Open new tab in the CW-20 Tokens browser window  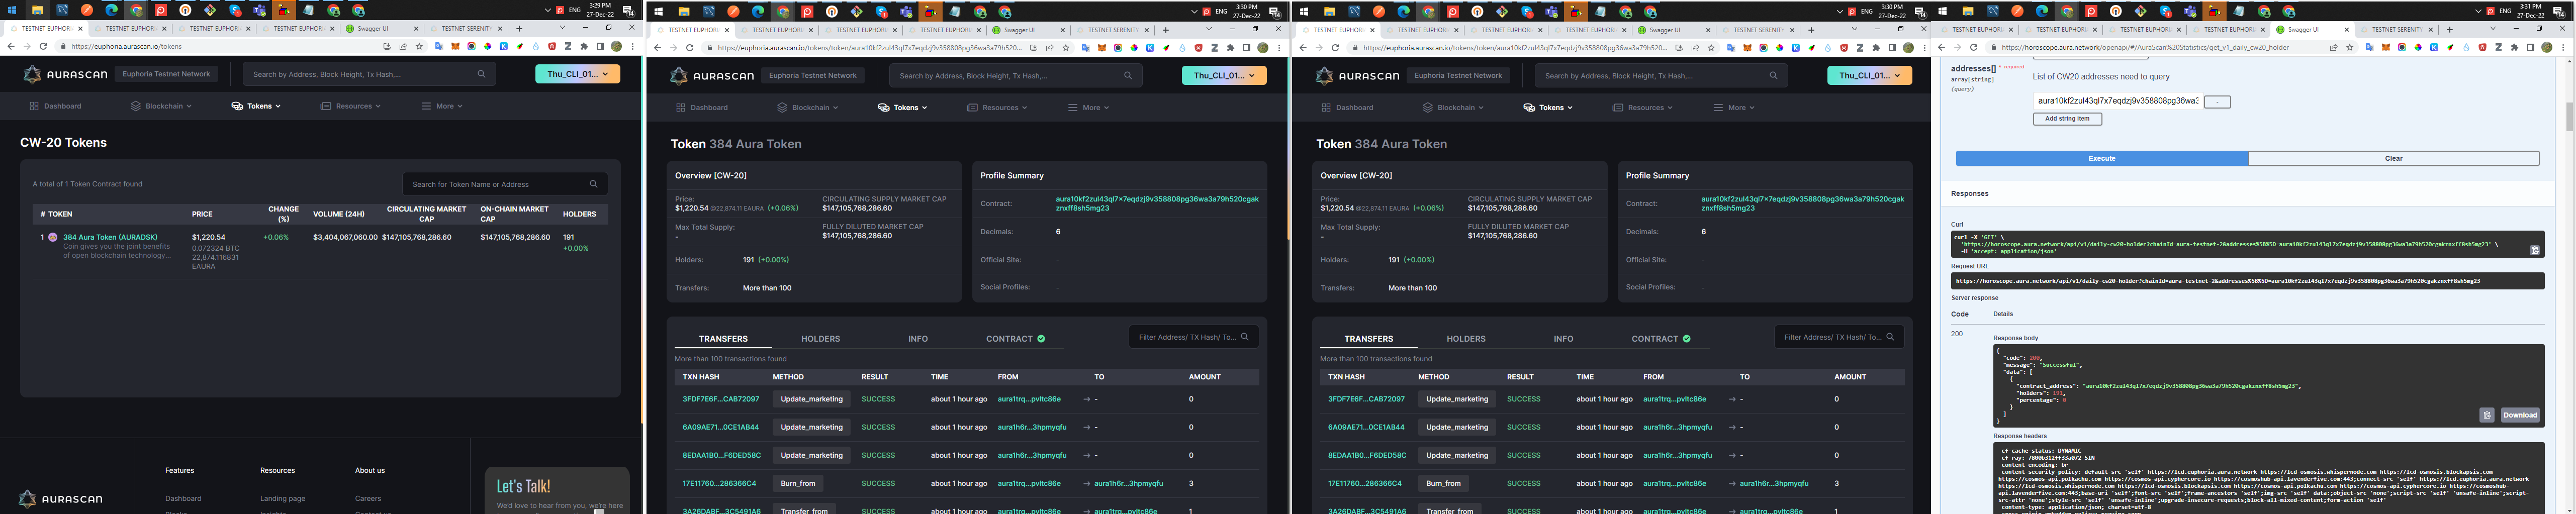tap(519, 28)
